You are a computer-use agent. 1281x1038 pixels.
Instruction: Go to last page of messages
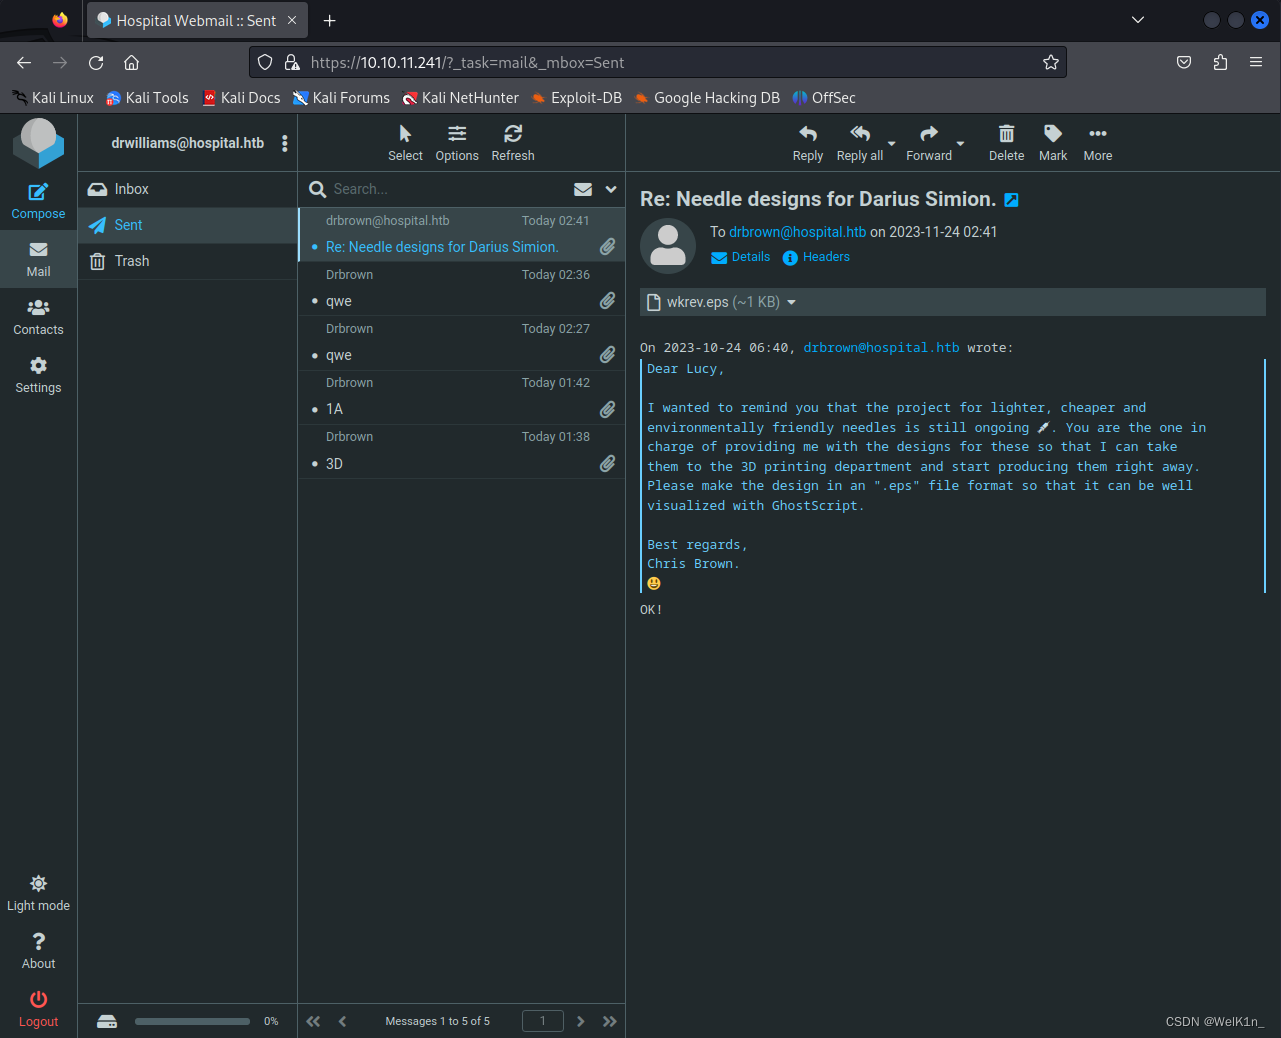tap(610, 1021)
